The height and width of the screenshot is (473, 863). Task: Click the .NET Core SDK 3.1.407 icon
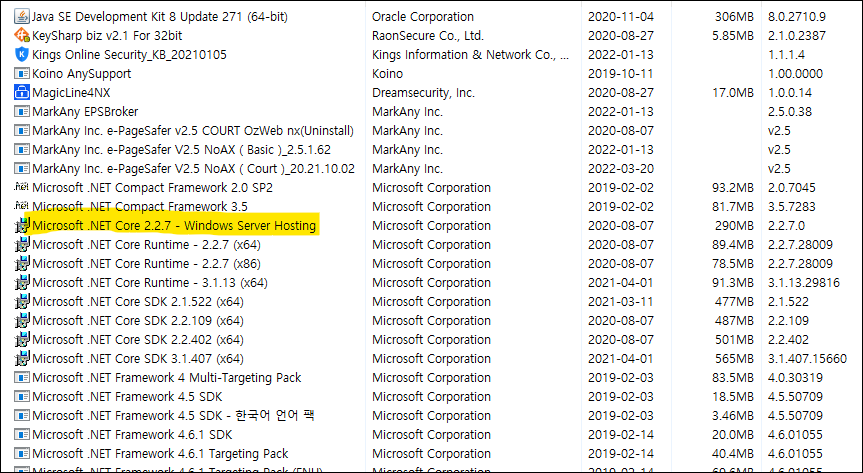tap(22, 359)
